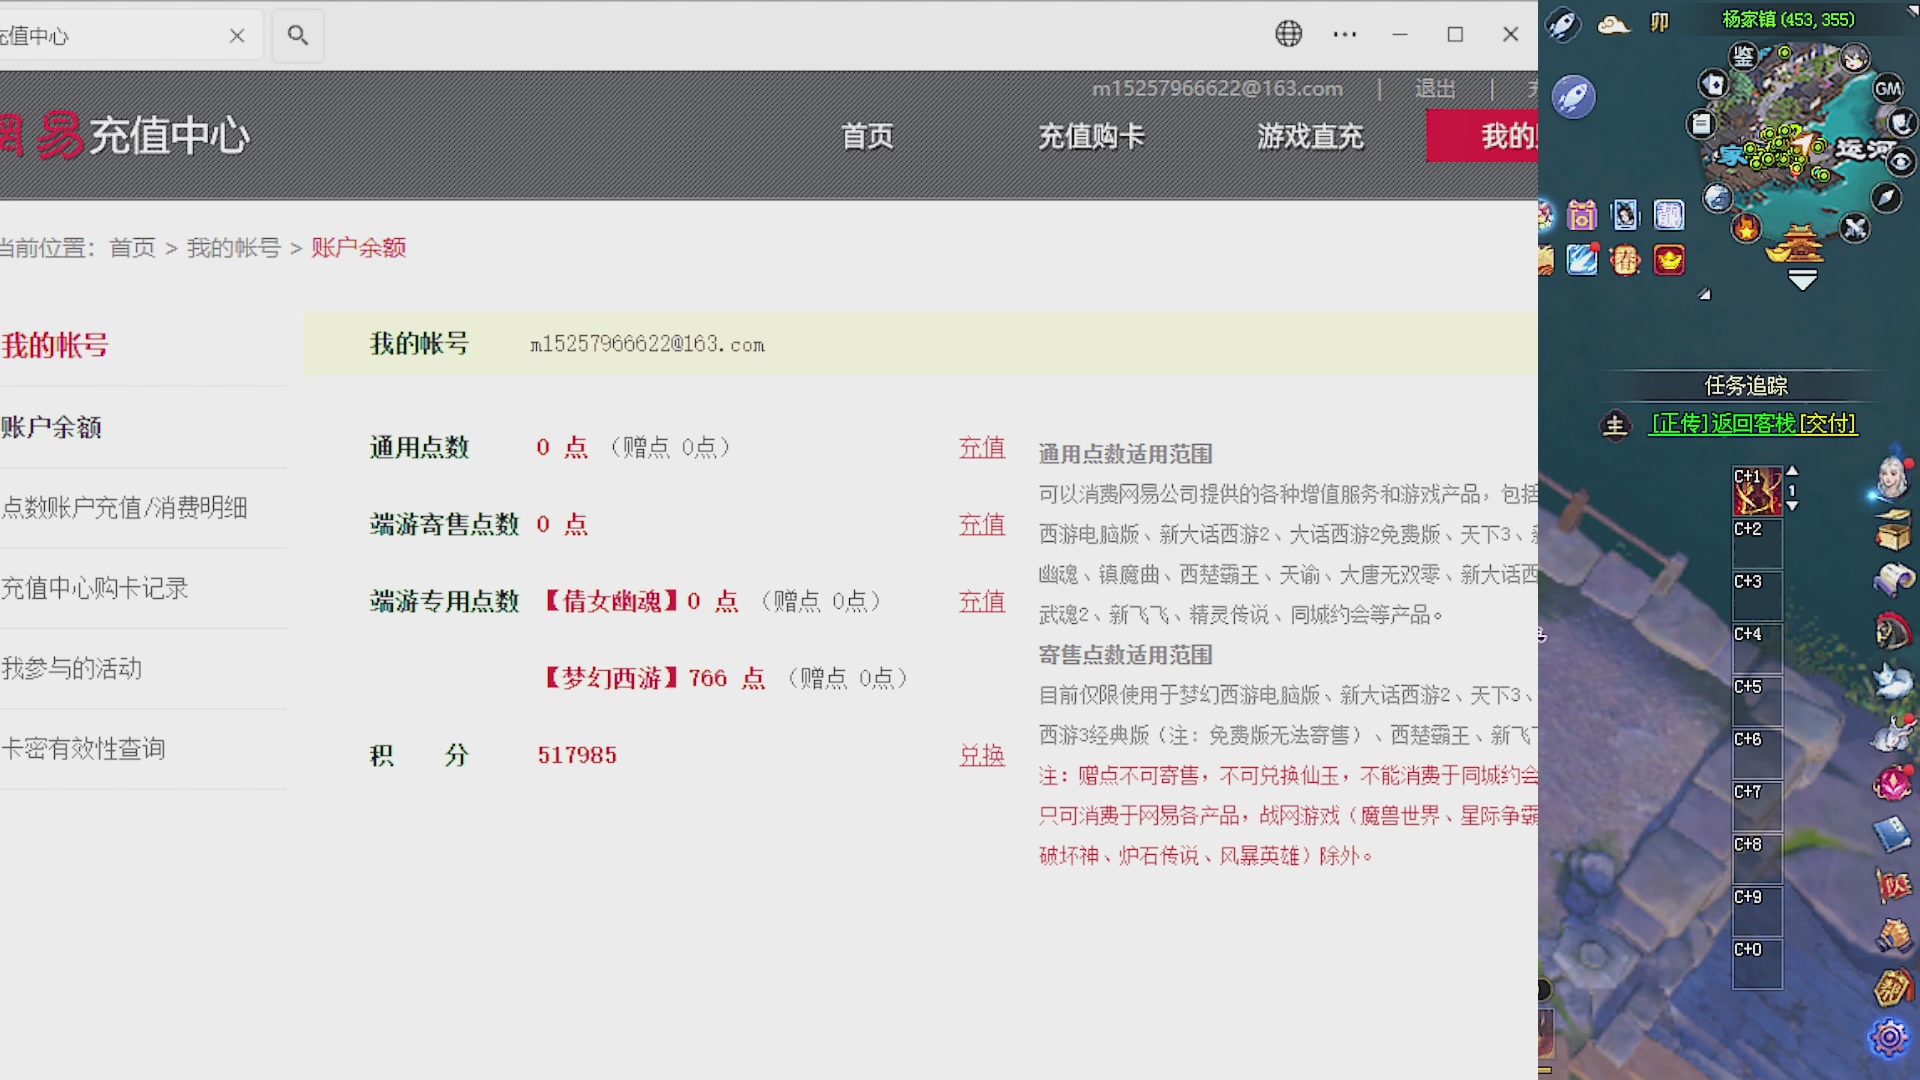Image resolution: width=1920 pixels, height=1080 pixels.
Task: Click the globe icon in browser title bar
Action: pyautogui.click(x=1289, y=34)
